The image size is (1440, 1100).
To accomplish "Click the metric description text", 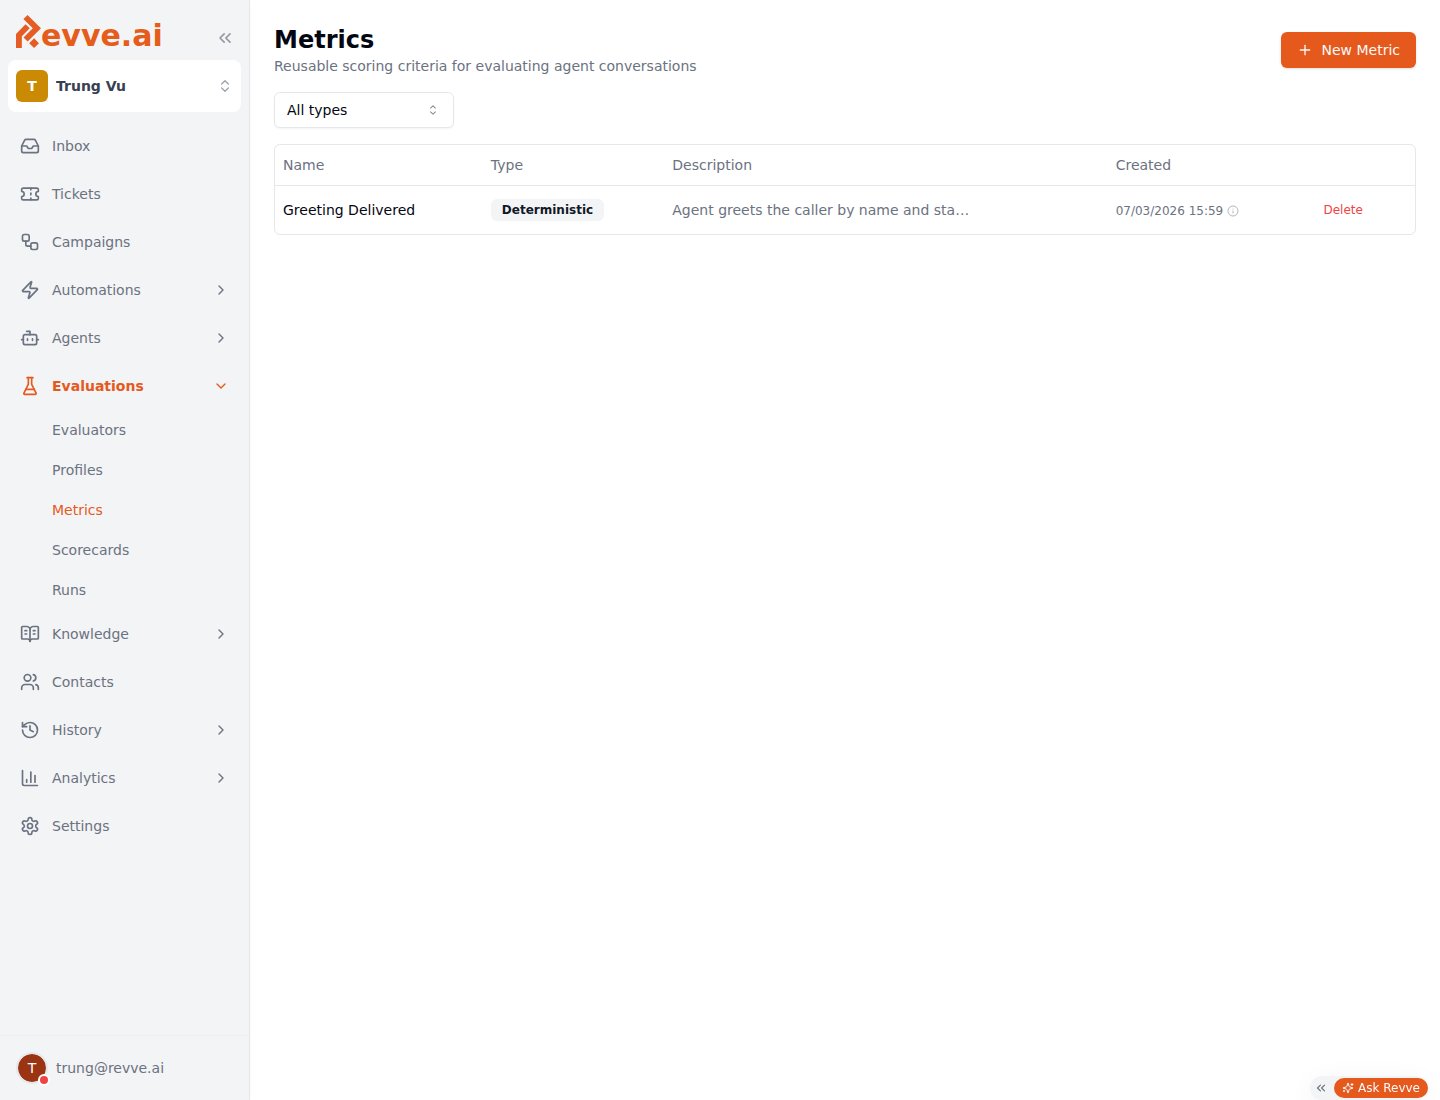I will coord(820,210).
